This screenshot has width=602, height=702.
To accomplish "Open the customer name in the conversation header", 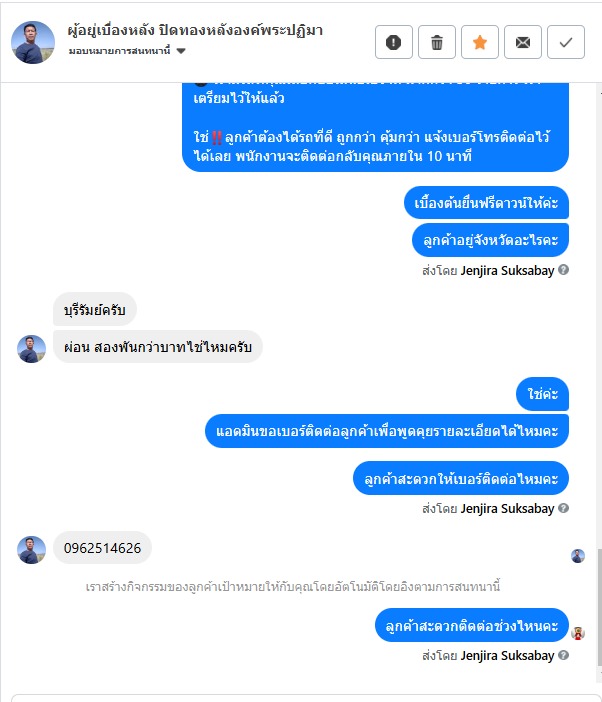I will [195, 30].
